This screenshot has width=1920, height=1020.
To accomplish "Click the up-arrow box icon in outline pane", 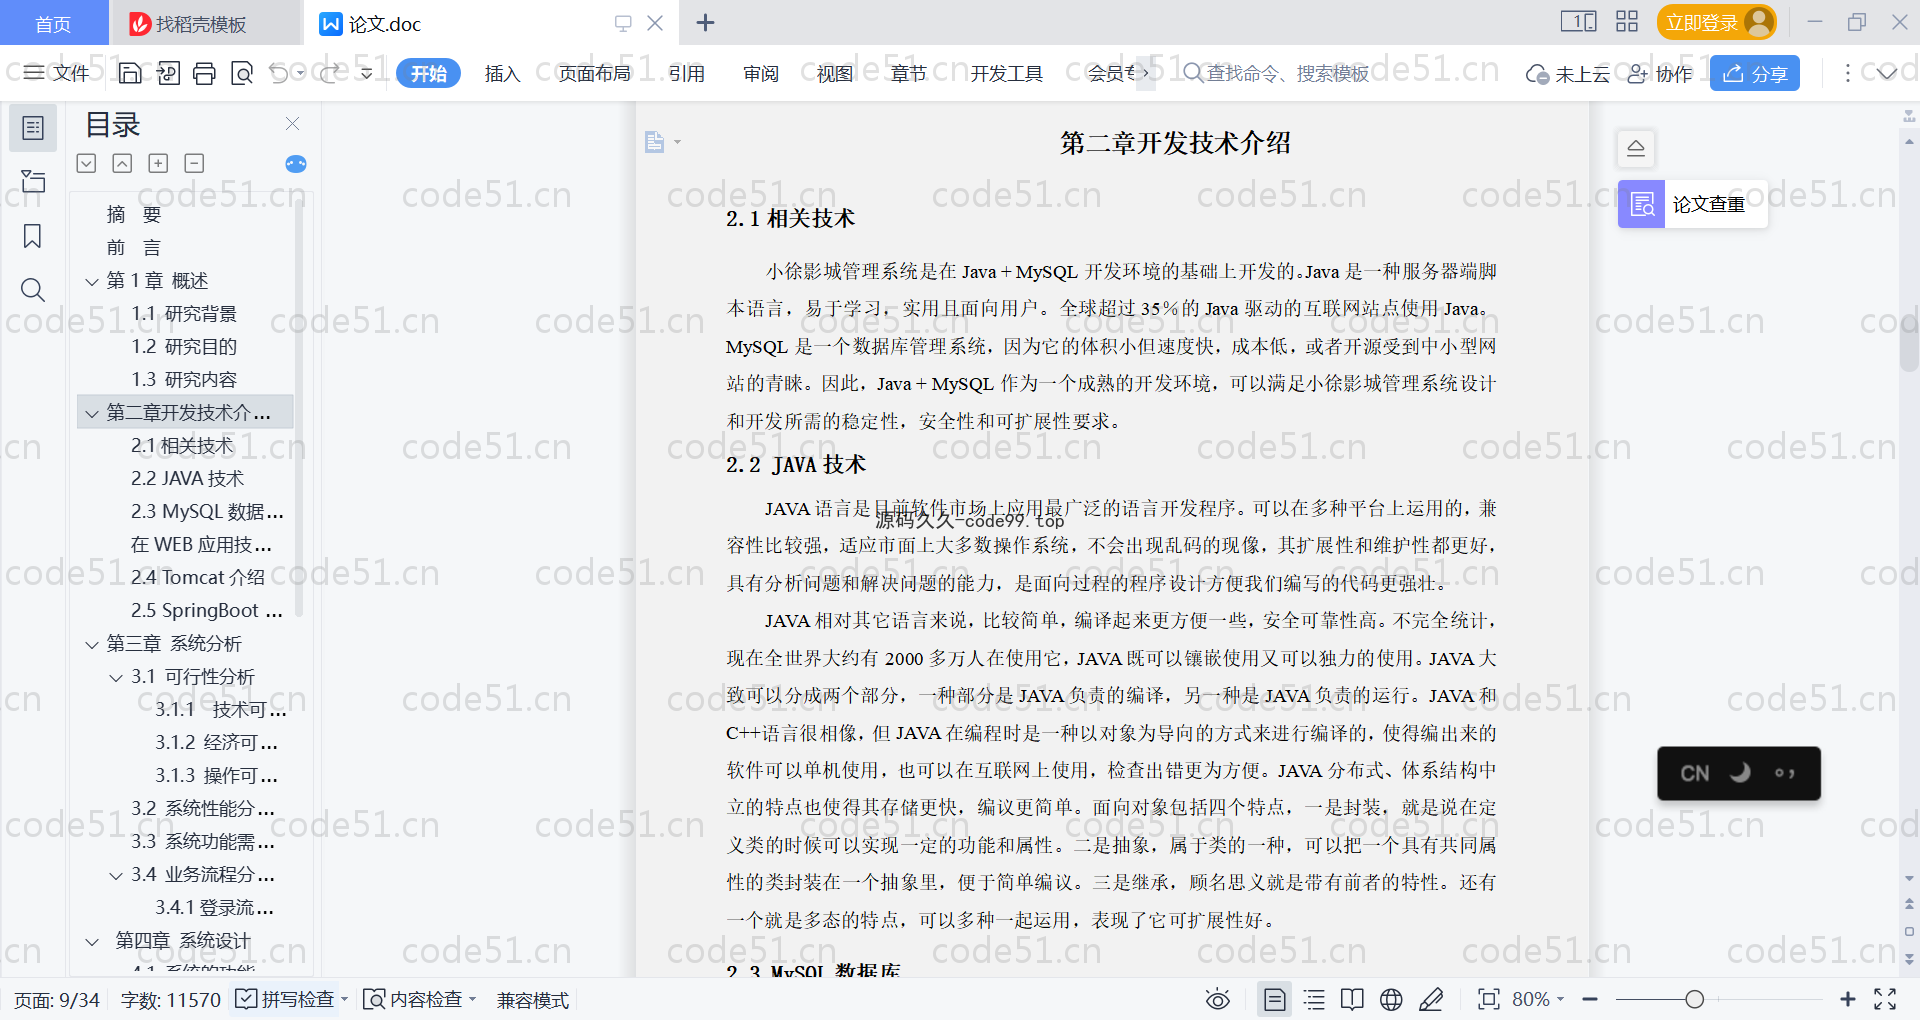I will tap(122, 163).
